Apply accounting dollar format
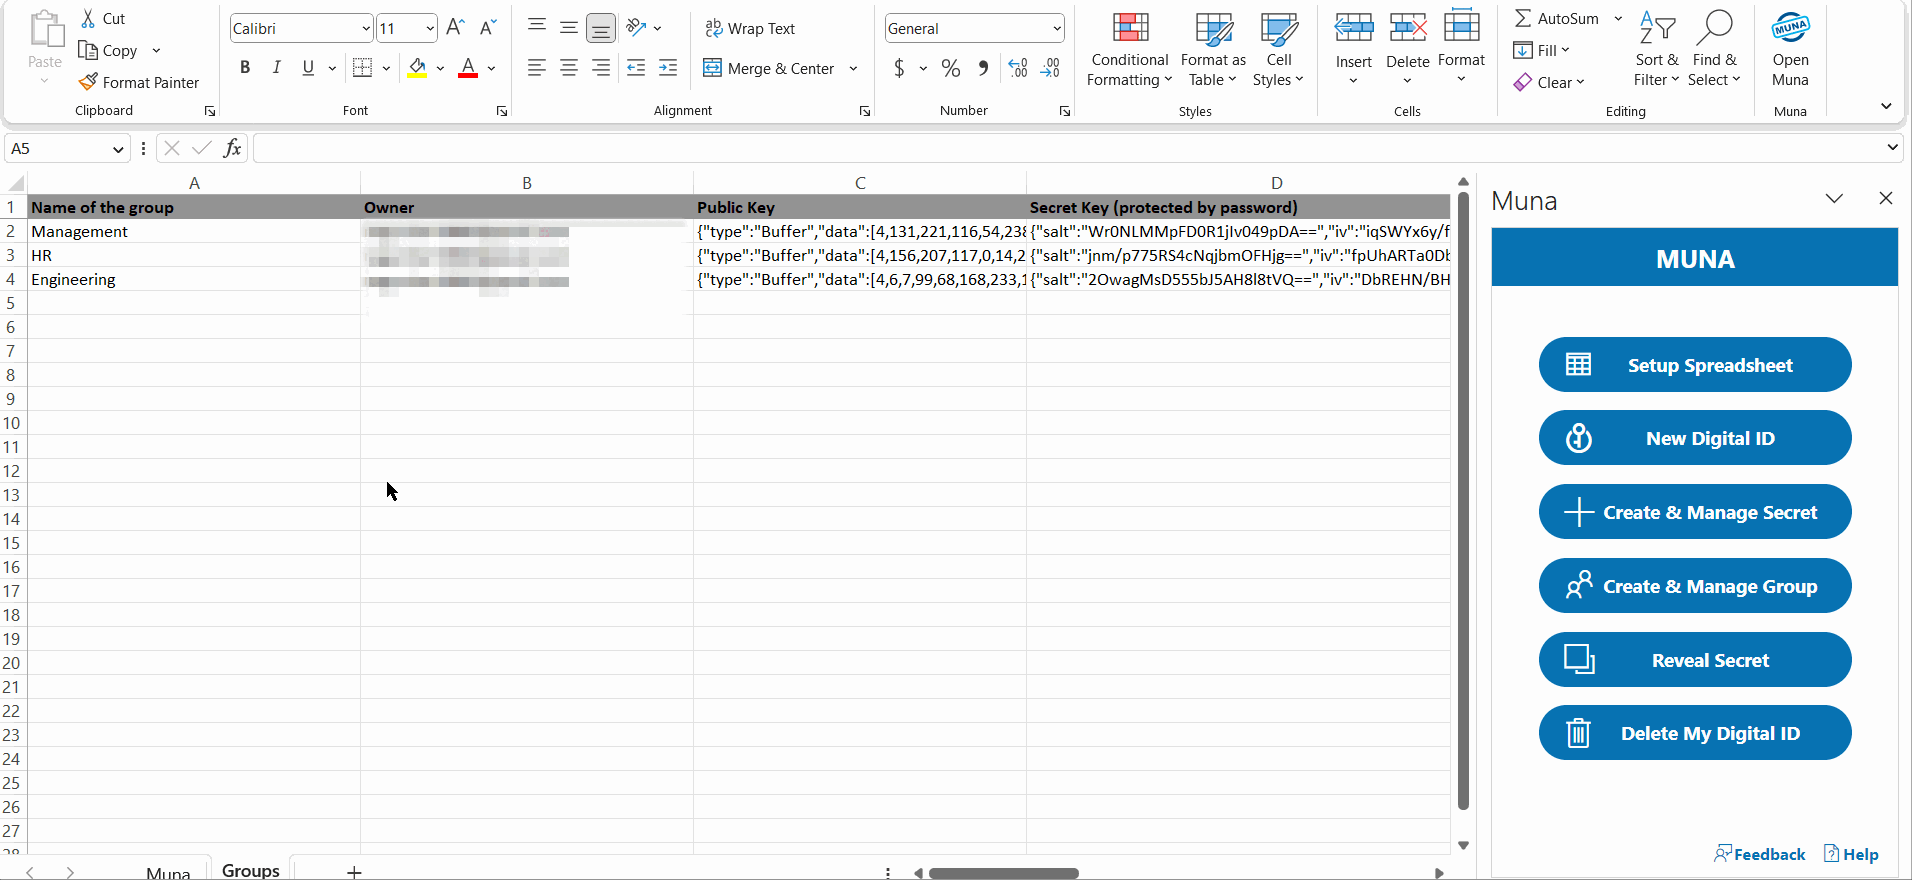This screenshot has height=880, width=1912. pyautogui.click(x=899, y=67)
